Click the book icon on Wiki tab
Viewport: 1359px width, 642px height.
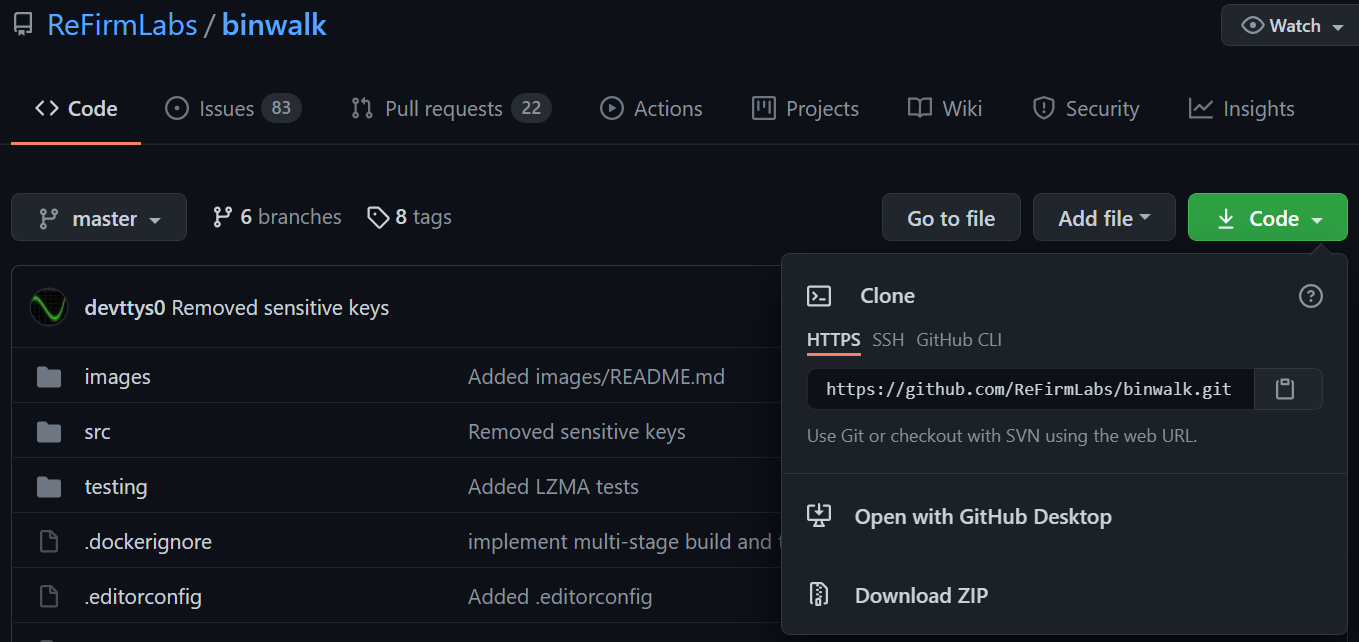click(920, 109)
